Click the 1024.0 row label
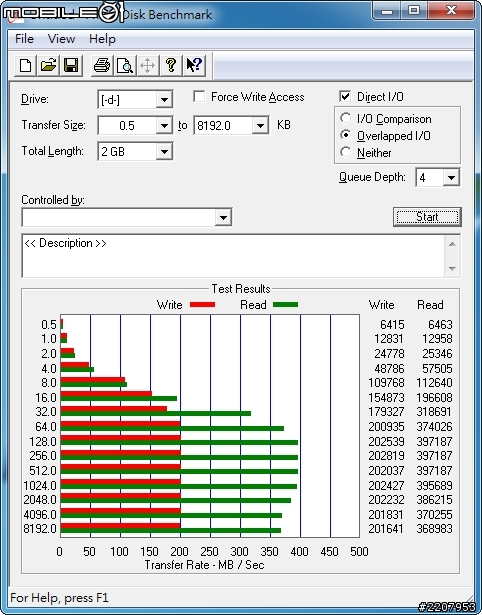This screenshot has width=482, height=615. pyautogui.click(x=40, y=485)
